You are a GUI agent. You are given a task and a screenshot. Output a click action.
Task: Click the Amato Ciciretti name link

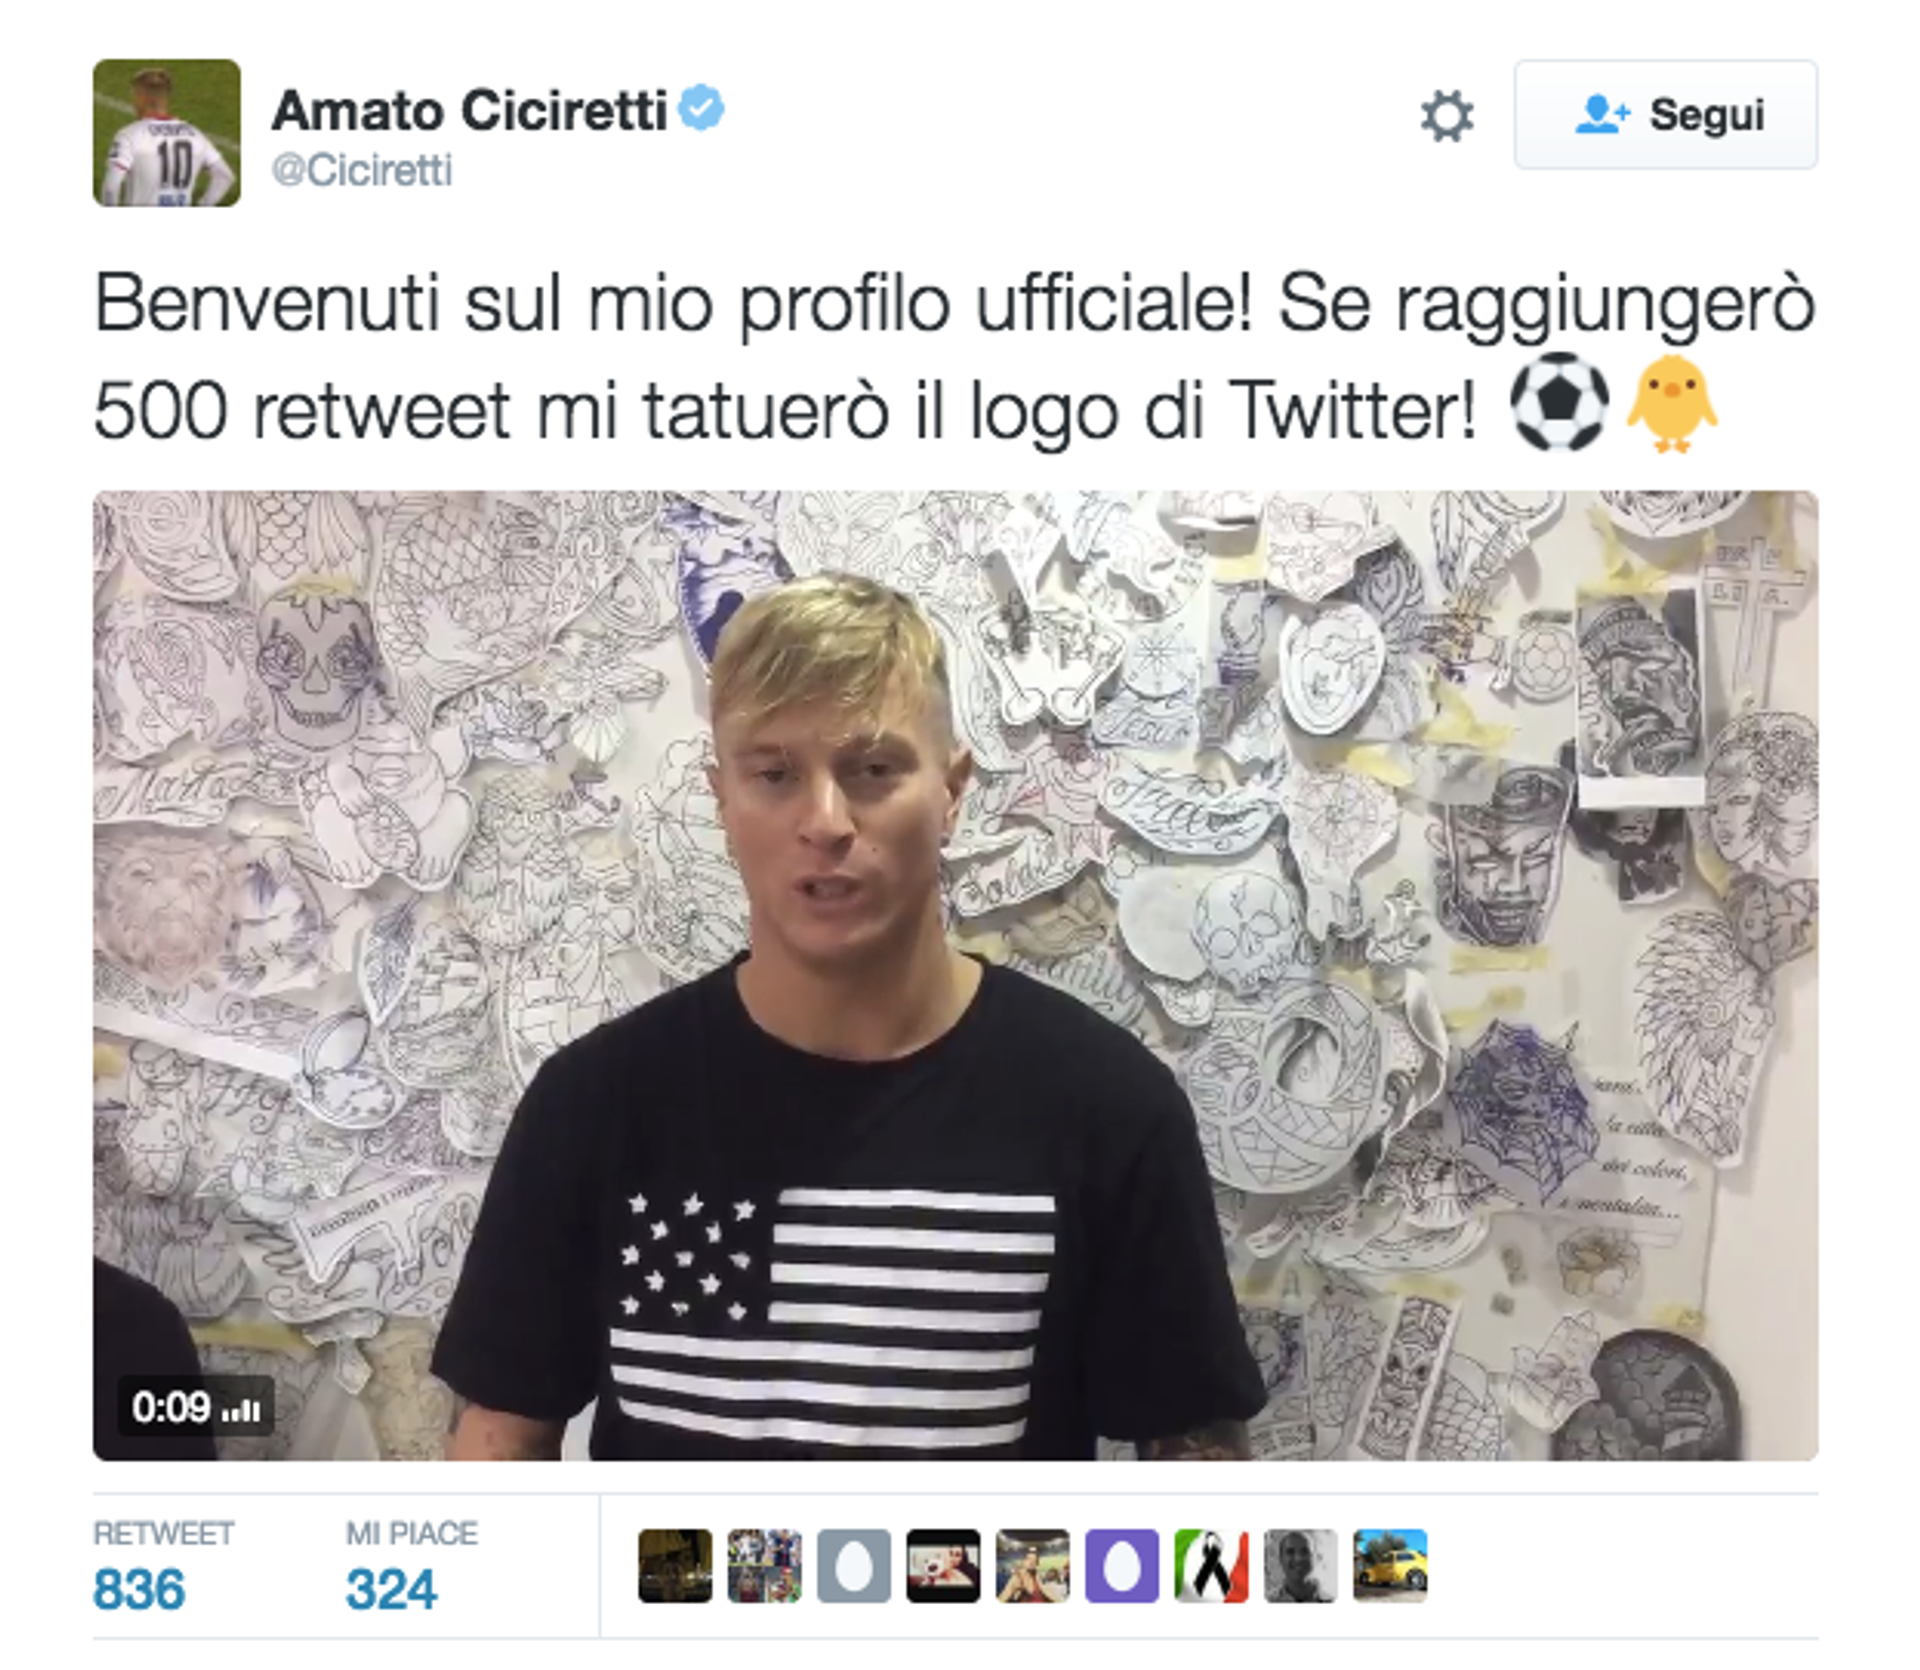(x=469, y=110)
